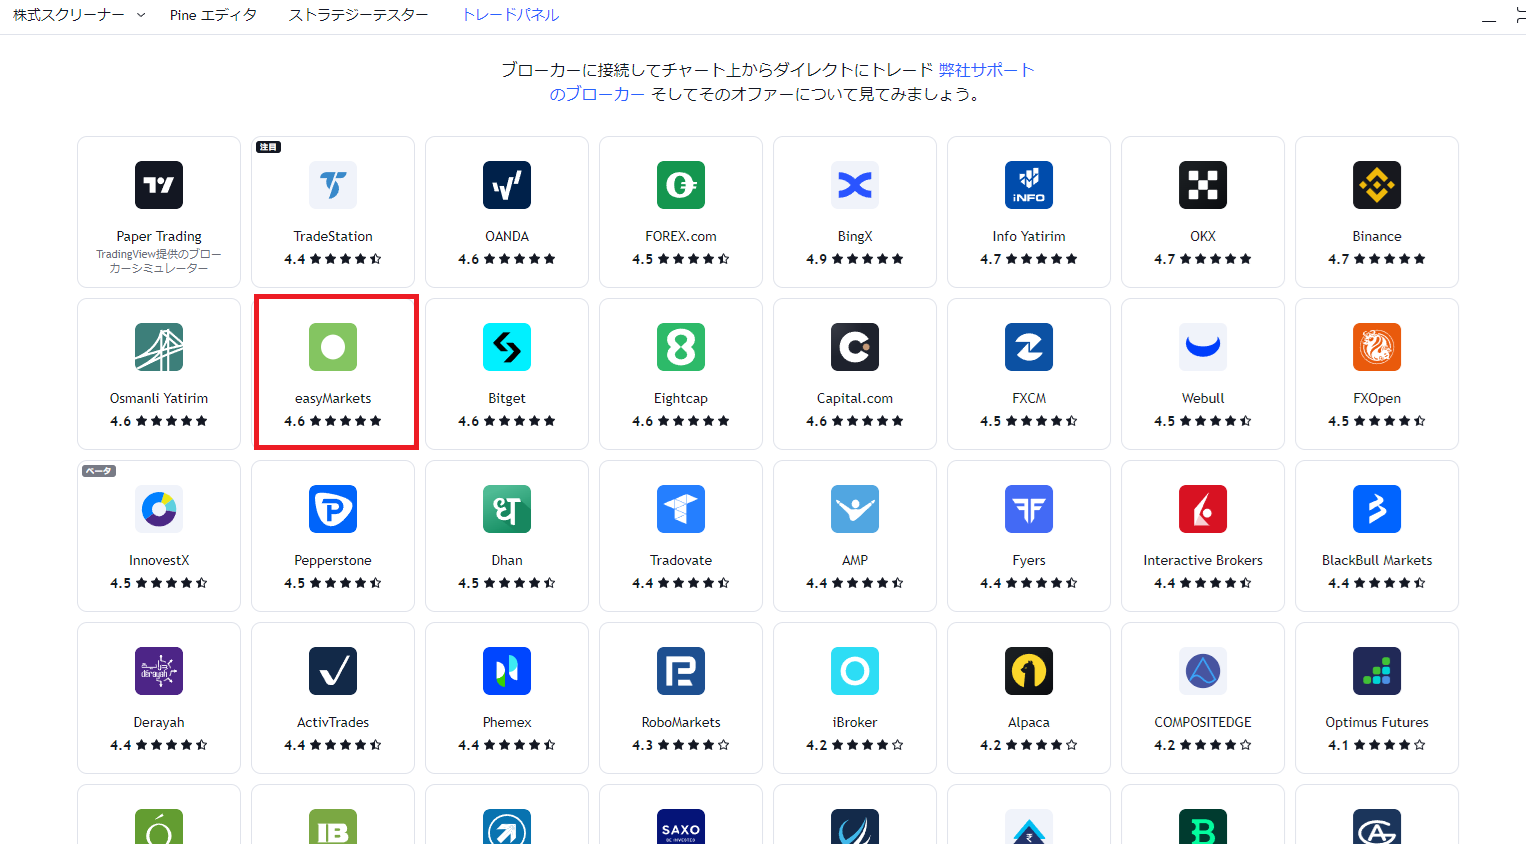Switch to ストラテジーテスター tab
Screen dimensions: 1526x844
[358, 15]
